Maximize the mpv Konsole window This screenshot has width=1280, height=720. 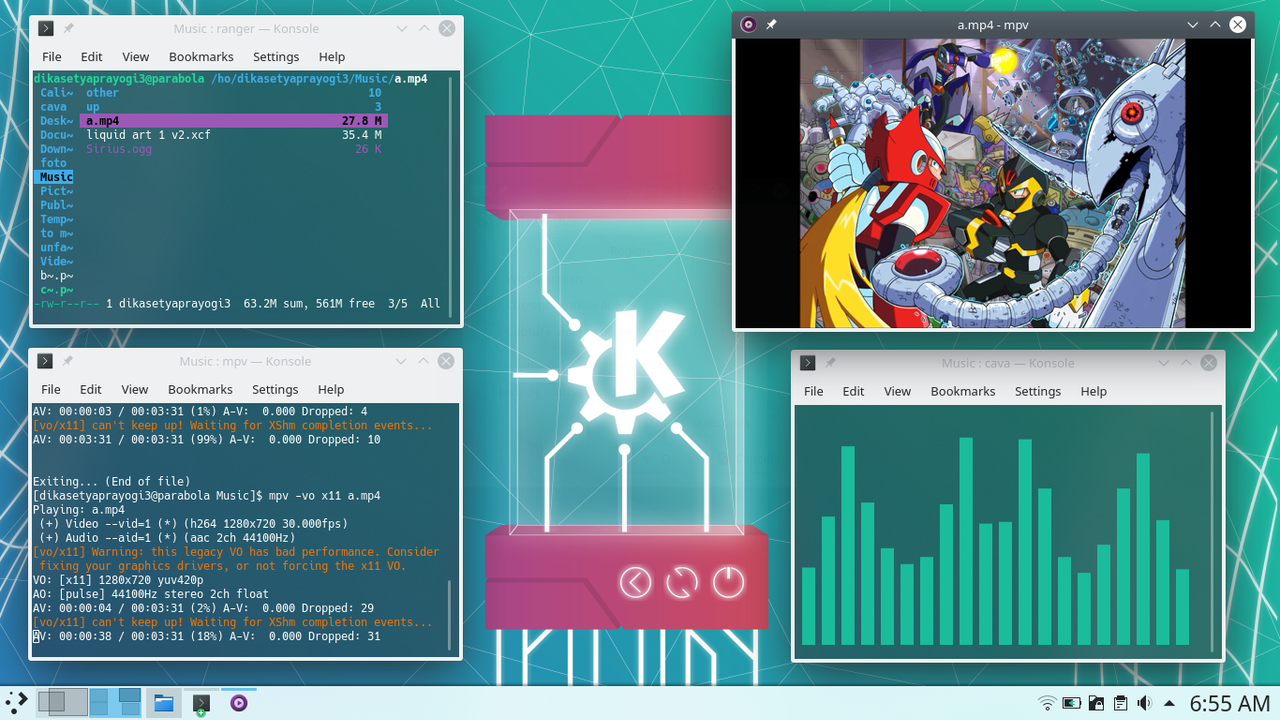pyautogui.click(x=423, y=361)
